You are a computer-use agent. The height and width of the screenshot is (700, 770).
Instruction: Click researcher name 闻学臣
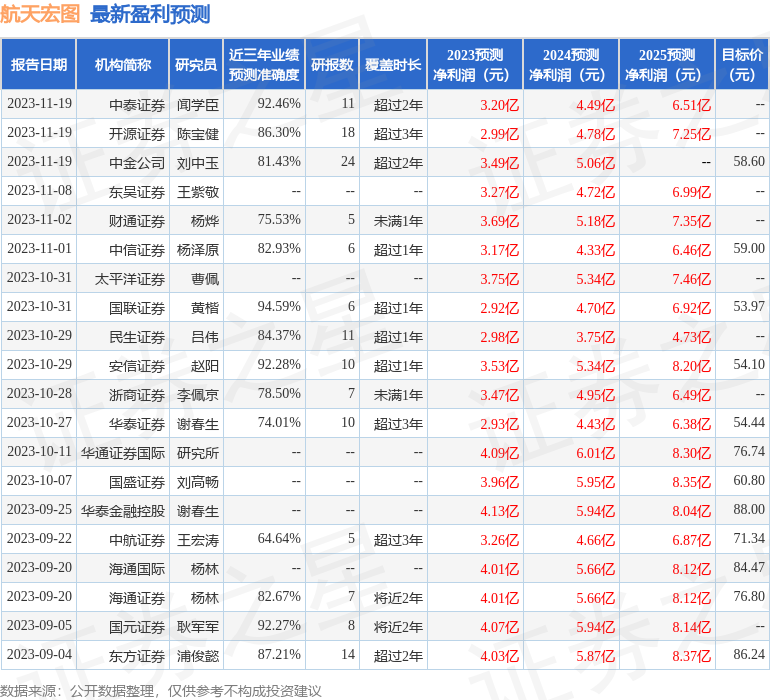(x=197, y=105)
